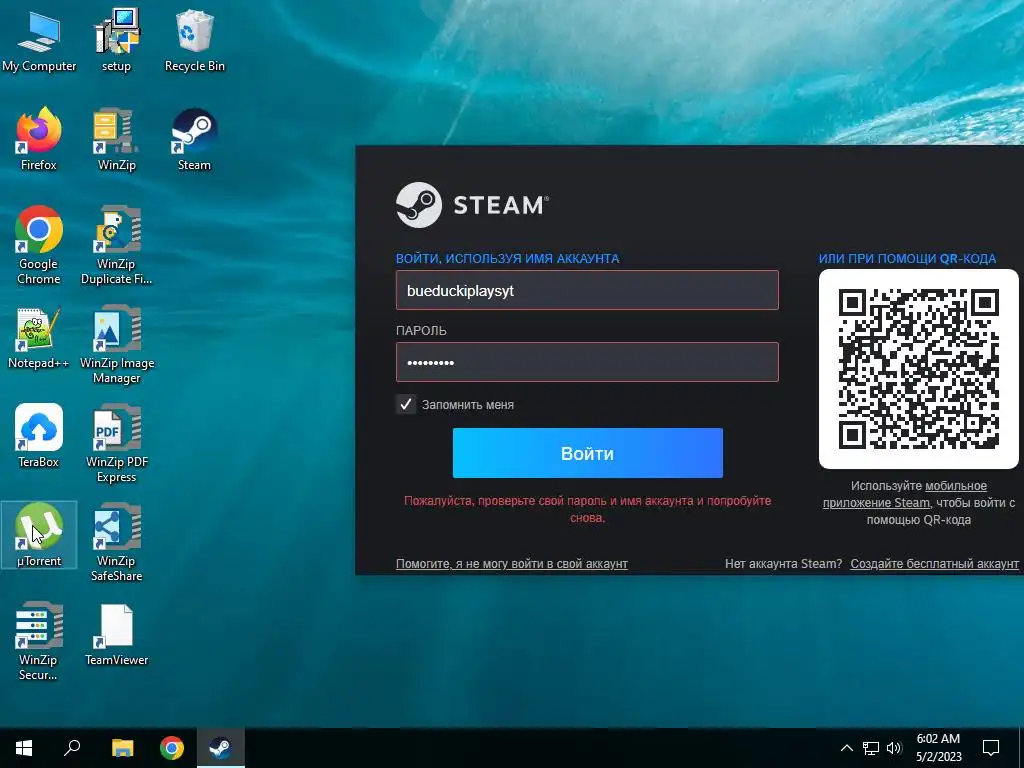The width and height of the screenshot is (1024, 768).
Task: Select WinZip SafeShare shortcut
Action: [x=116, y=542]
